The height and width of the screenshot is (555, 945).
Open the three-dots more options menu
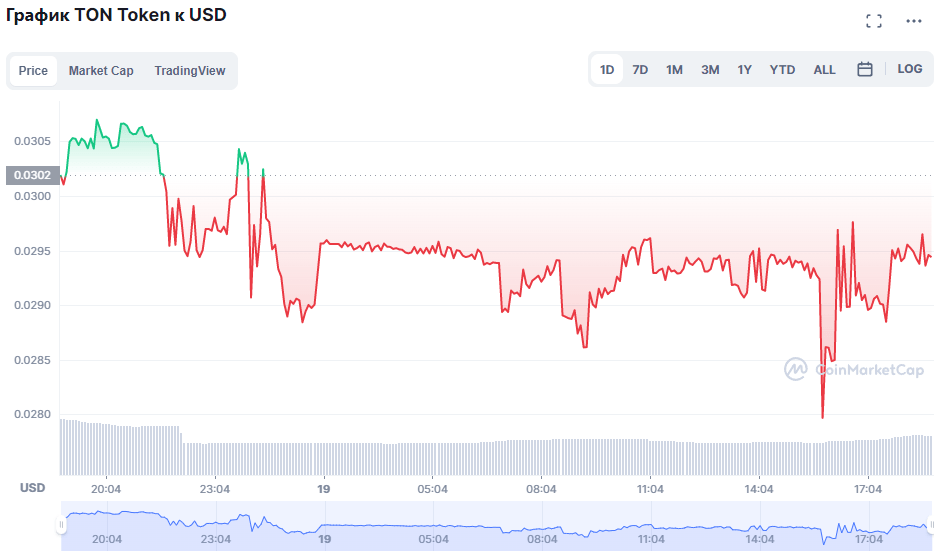click(x=914, y=21)
